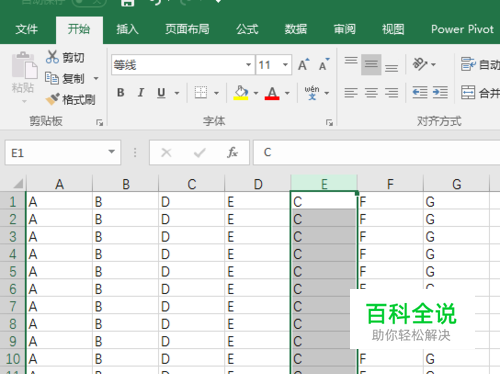
Task: Toggle middle vertical alignment
Action: (371, 64)
